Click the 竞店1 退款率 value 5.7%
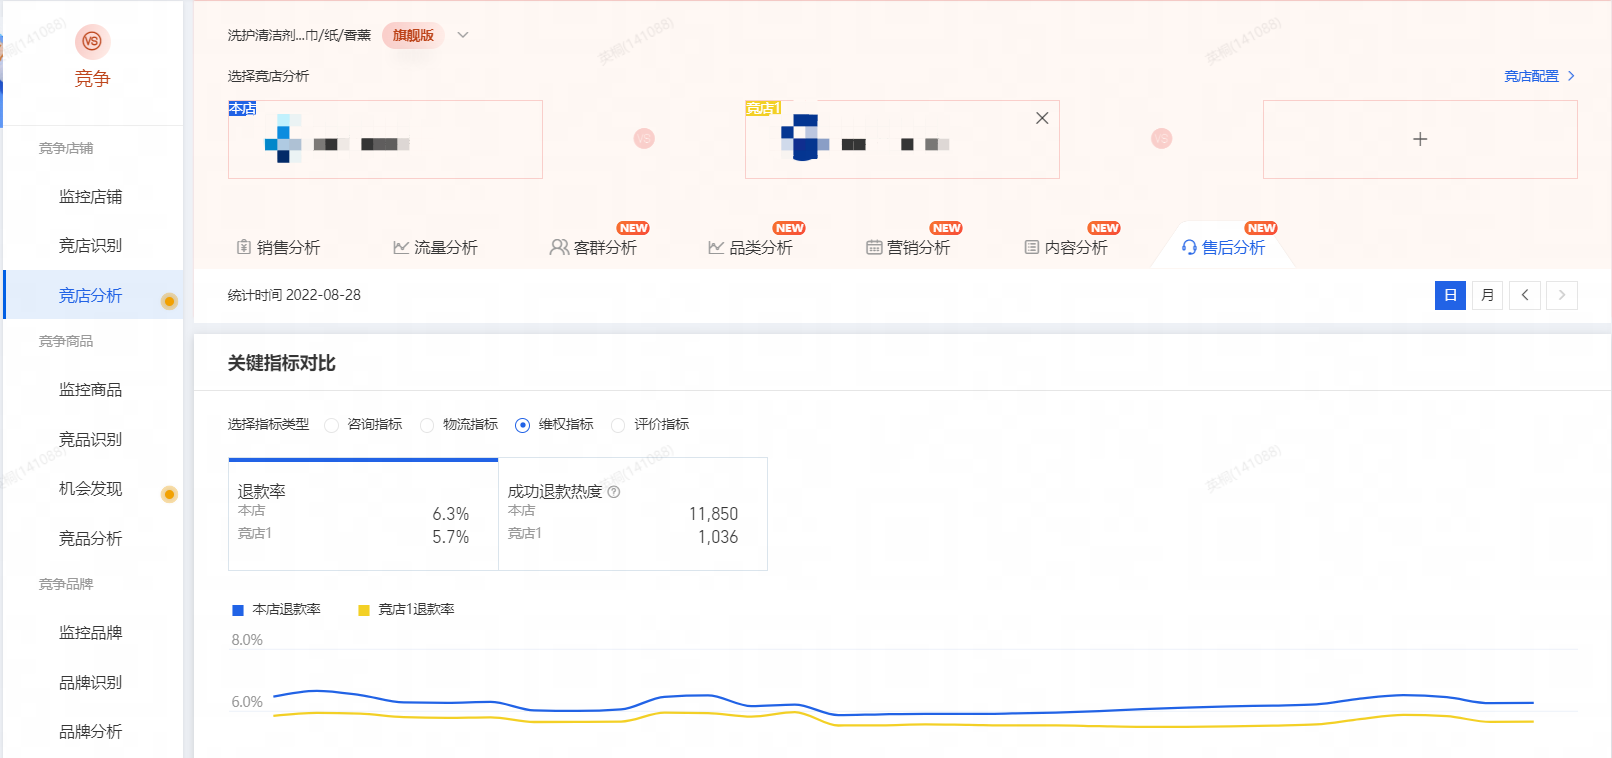 (x=451, y=537)
